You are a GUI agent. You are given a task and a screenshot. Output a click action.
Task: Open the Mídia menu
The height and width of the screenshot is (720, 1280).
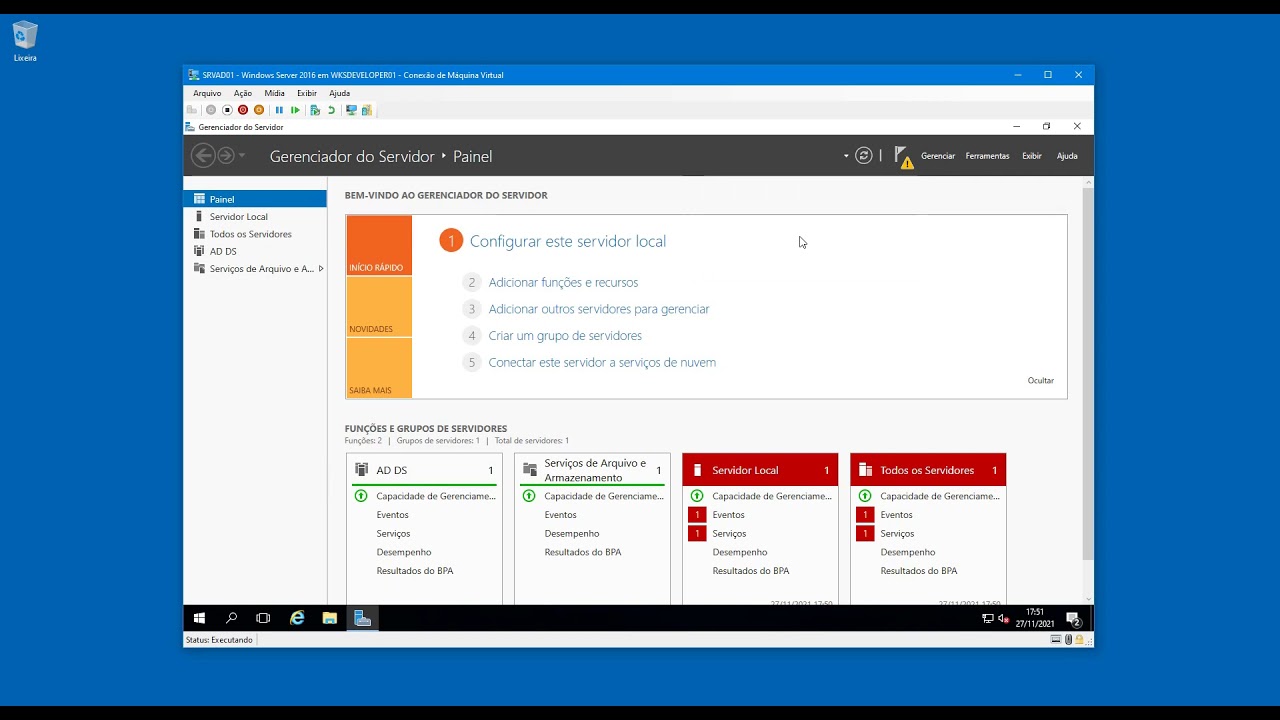click(x=274, y=93)
